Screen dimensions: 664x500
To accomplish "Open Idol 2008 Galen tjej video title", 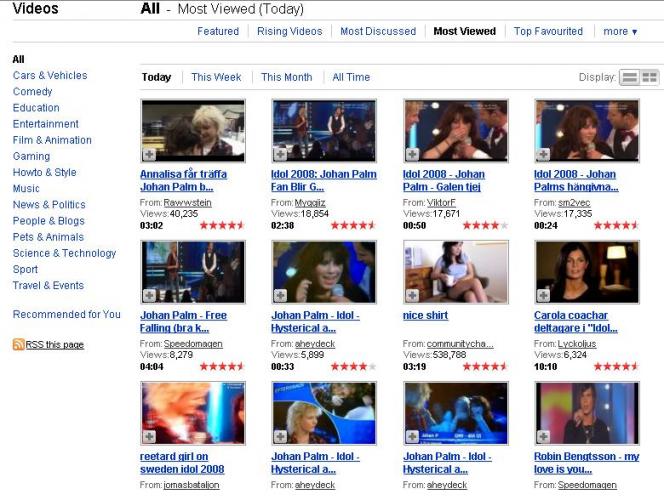I will (x=443, y=179).
